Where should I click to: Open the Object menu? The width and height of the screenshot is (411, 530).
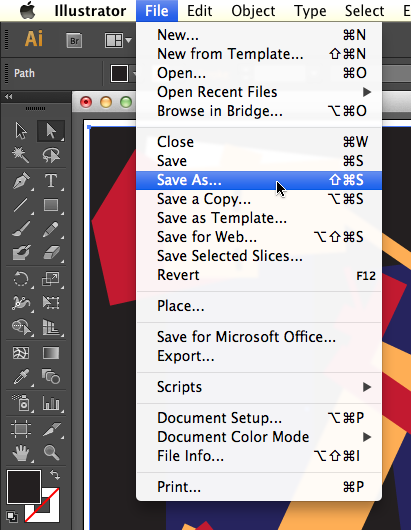(x=253, y=11)
